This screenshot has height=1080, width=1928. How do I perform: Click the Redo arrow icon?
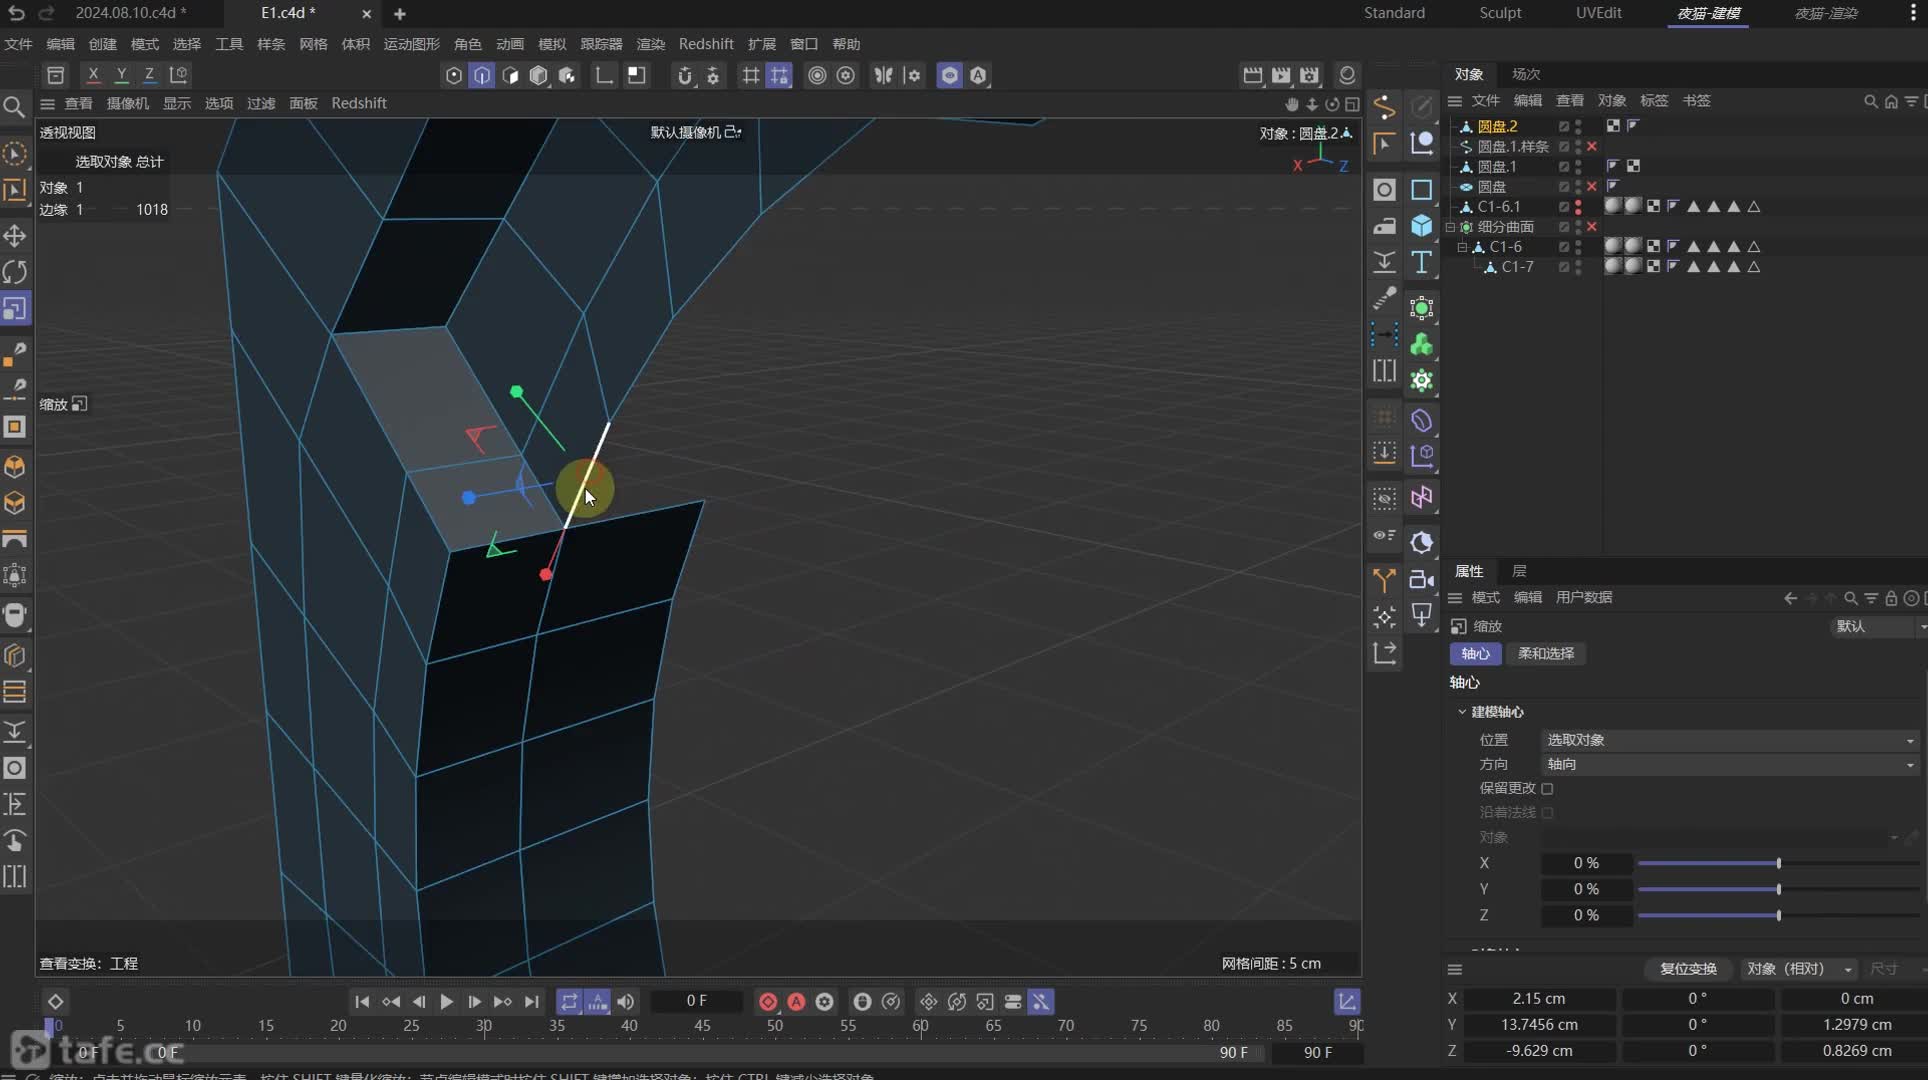pyautogui.click(x=46, y=13)
